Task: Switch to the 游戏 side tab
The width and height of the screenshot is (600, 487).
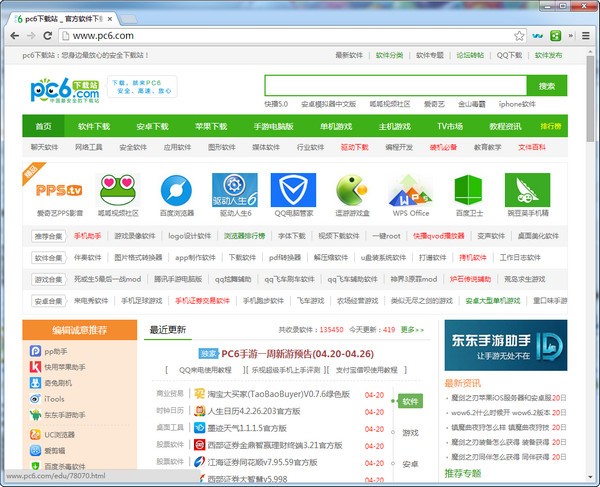Action: pyautogui.click(x=410, y=433)
